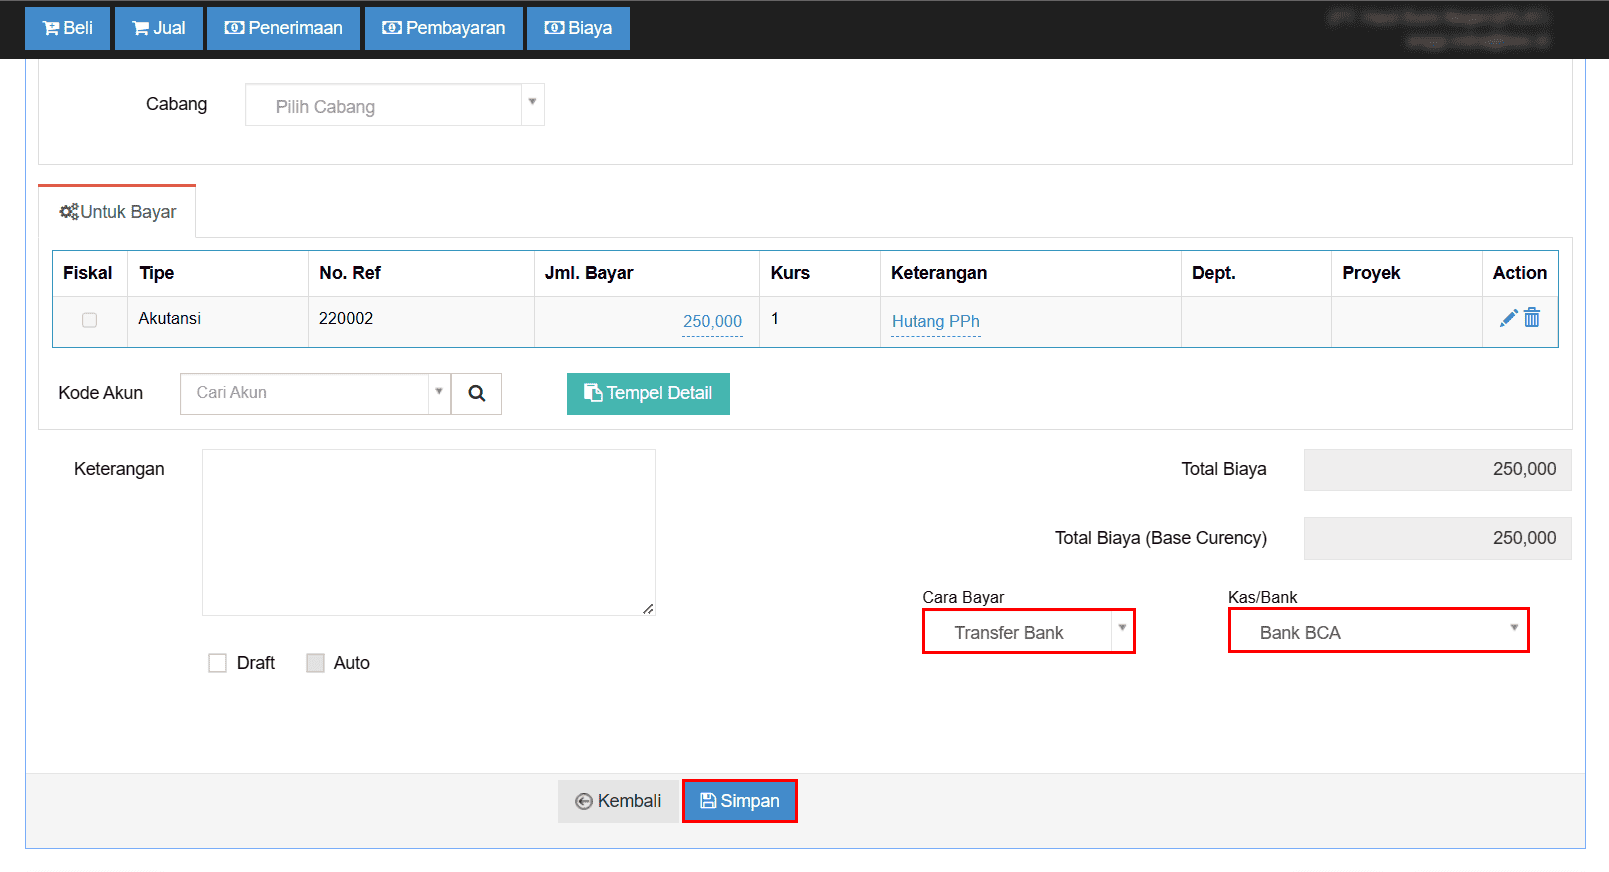Open the Cara Bayar Transfer Bank dropdown
The height and width of the screenshot is (872, 1609).
[1028, 632]
